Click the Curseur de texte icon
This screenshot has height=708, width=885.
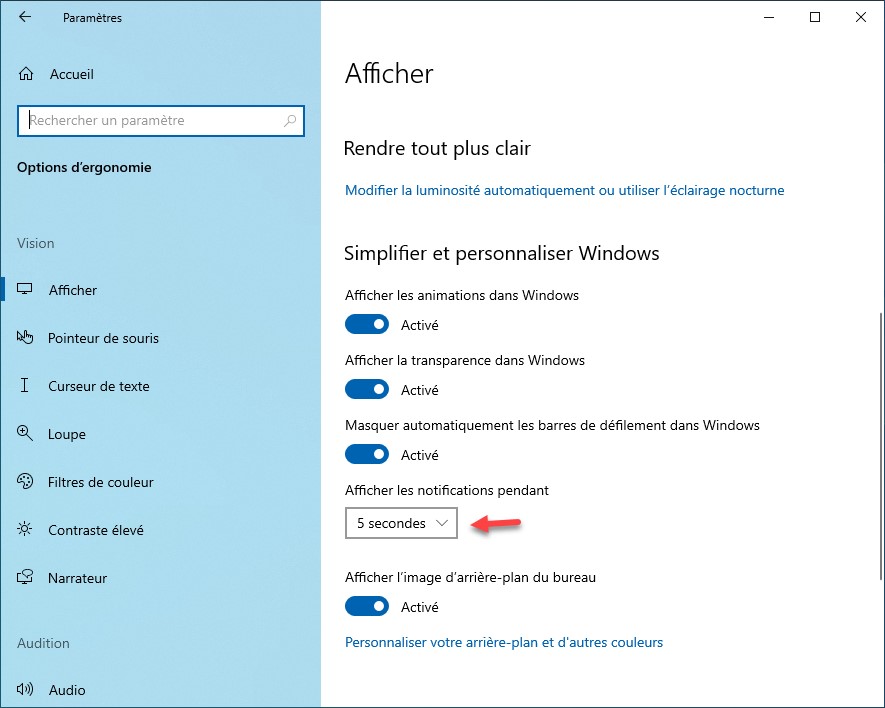point(26,386)
